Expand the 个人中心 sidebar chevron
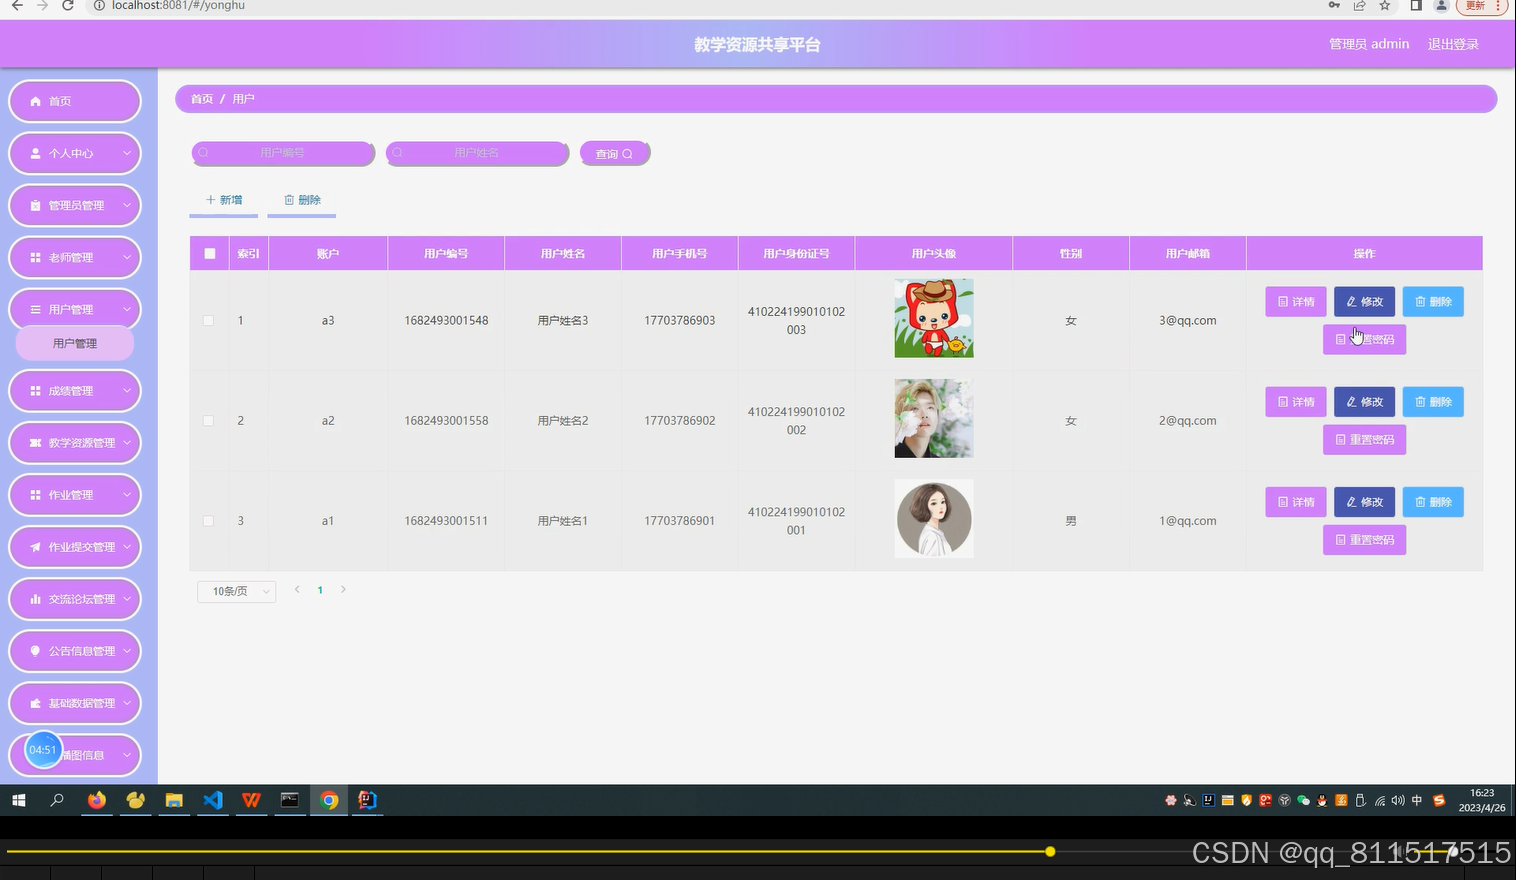The image size is (1516, 880). point(127,153)
